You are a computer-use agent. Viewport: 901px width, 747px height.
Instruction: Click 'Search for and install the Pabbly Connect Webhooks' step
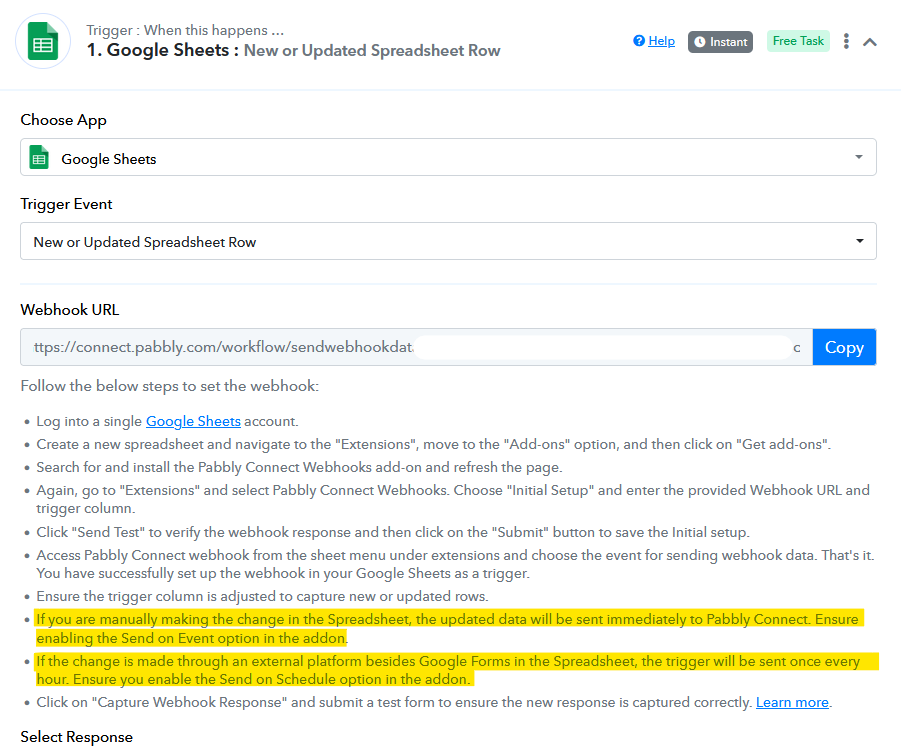299,467
